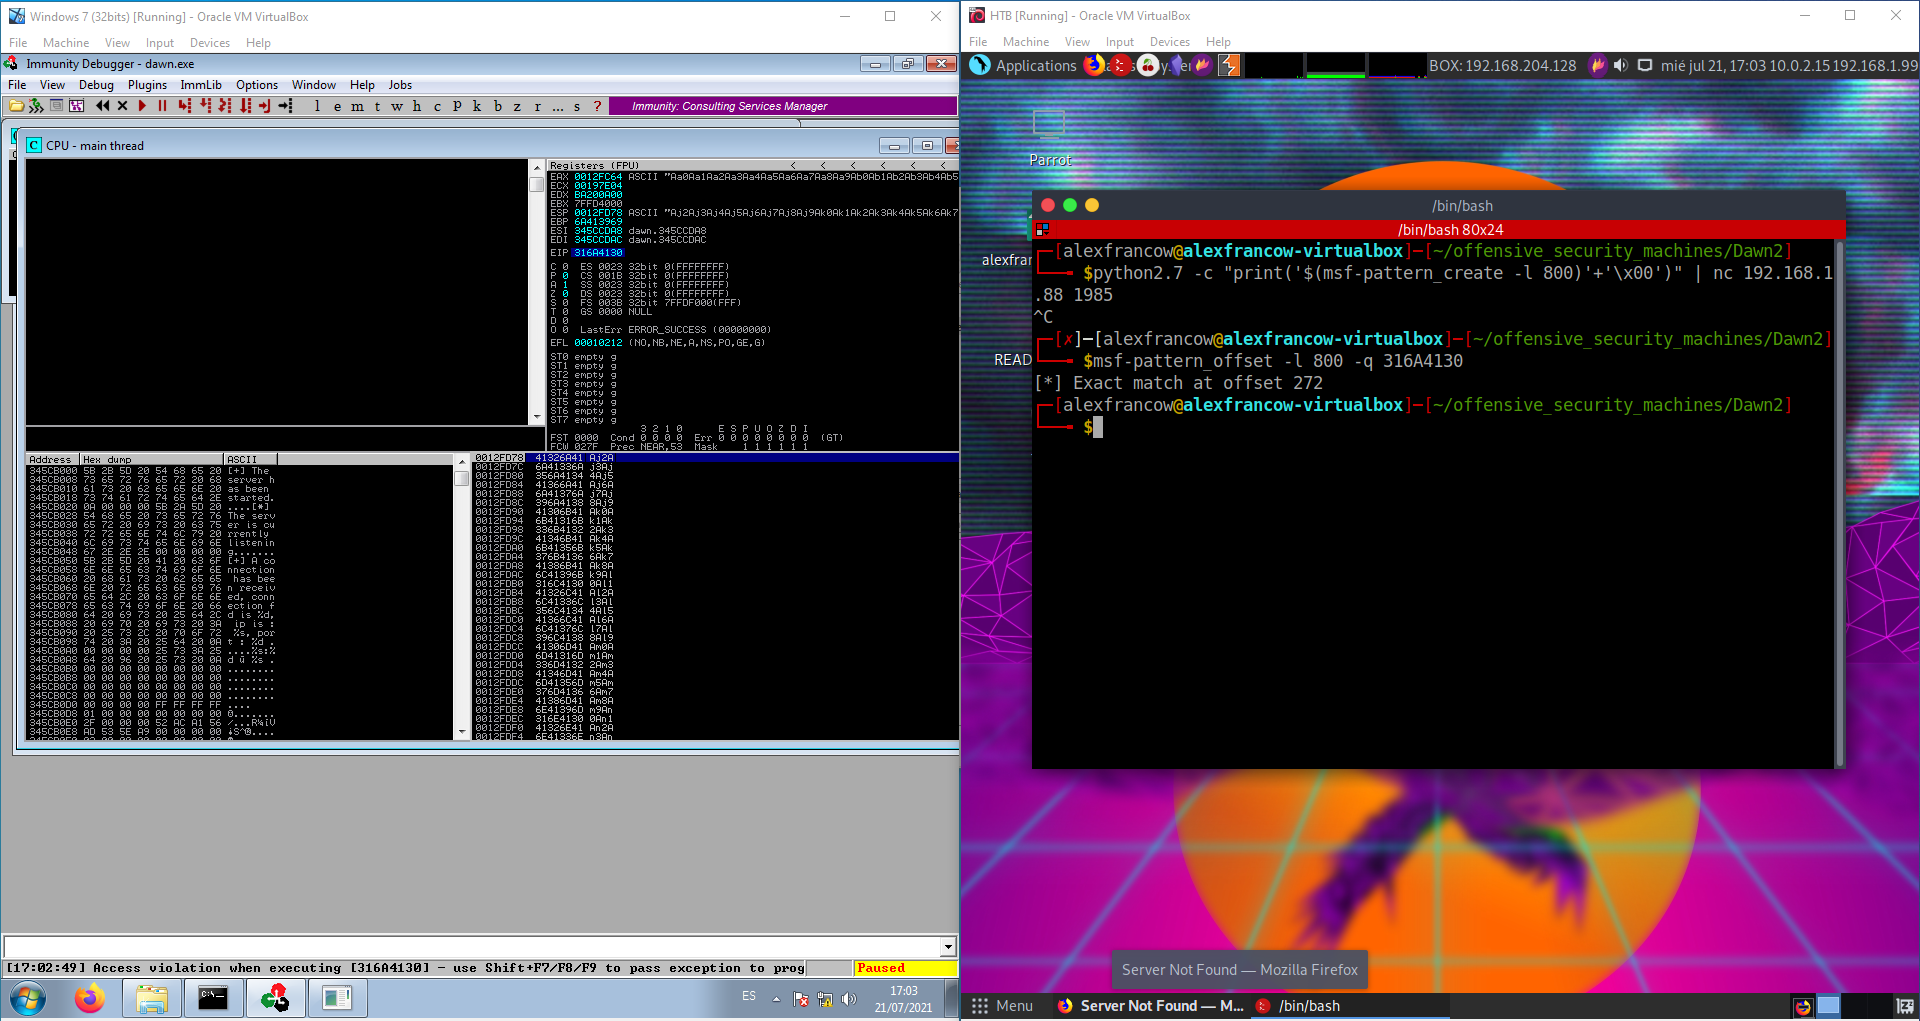Click the Run program play icon

click(142, 106)
